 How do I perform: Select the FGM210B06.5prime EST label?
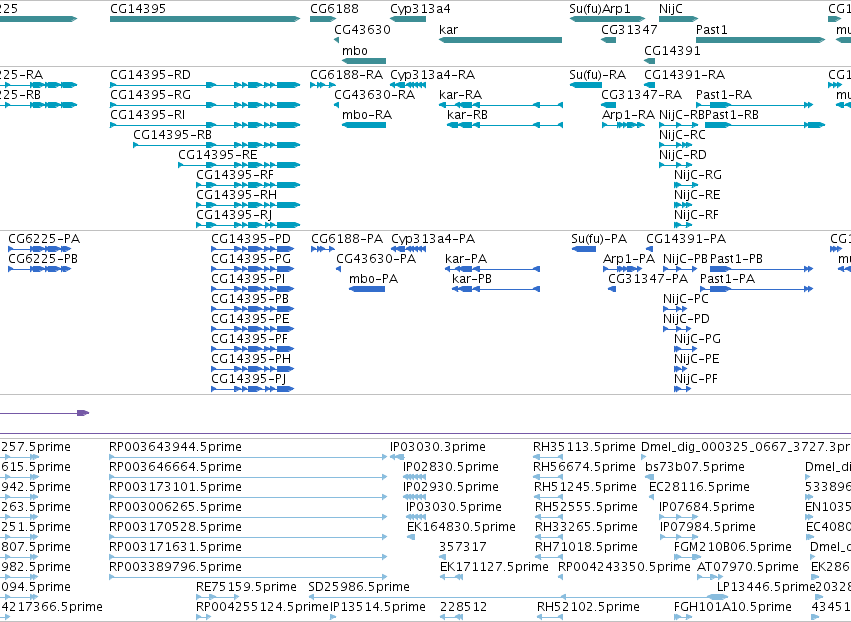click(x=733, y=547)
